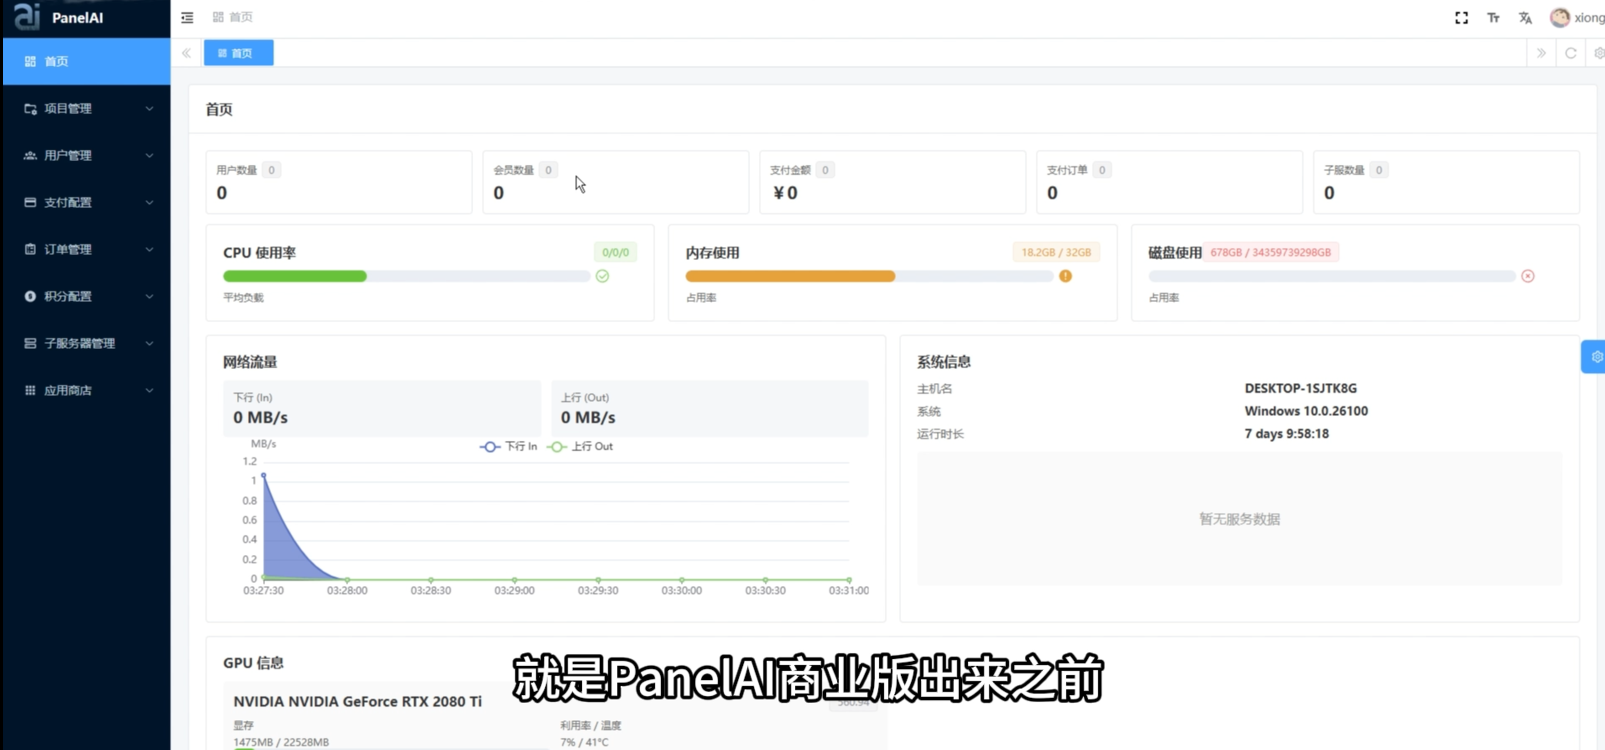Click the red error icon beside disk bar
Viewport: 1605px width, 750px height.
pos(1528,276)
